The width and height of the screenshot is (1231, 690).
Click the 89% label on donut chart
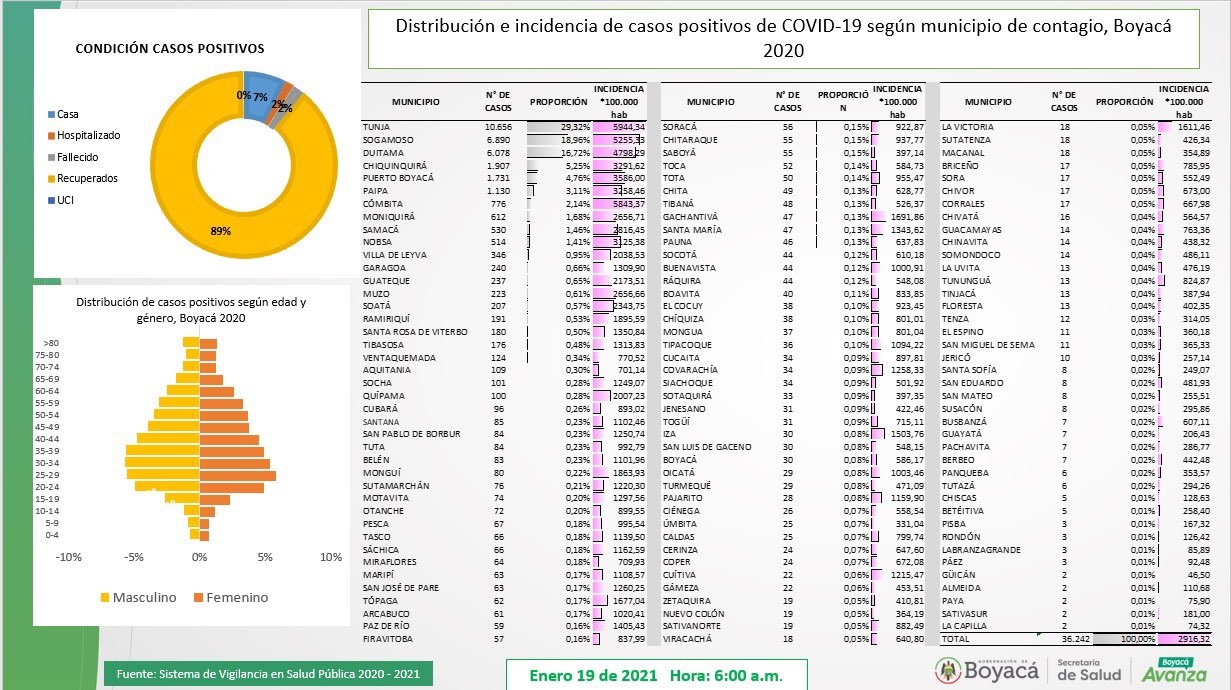coord(221,230)
